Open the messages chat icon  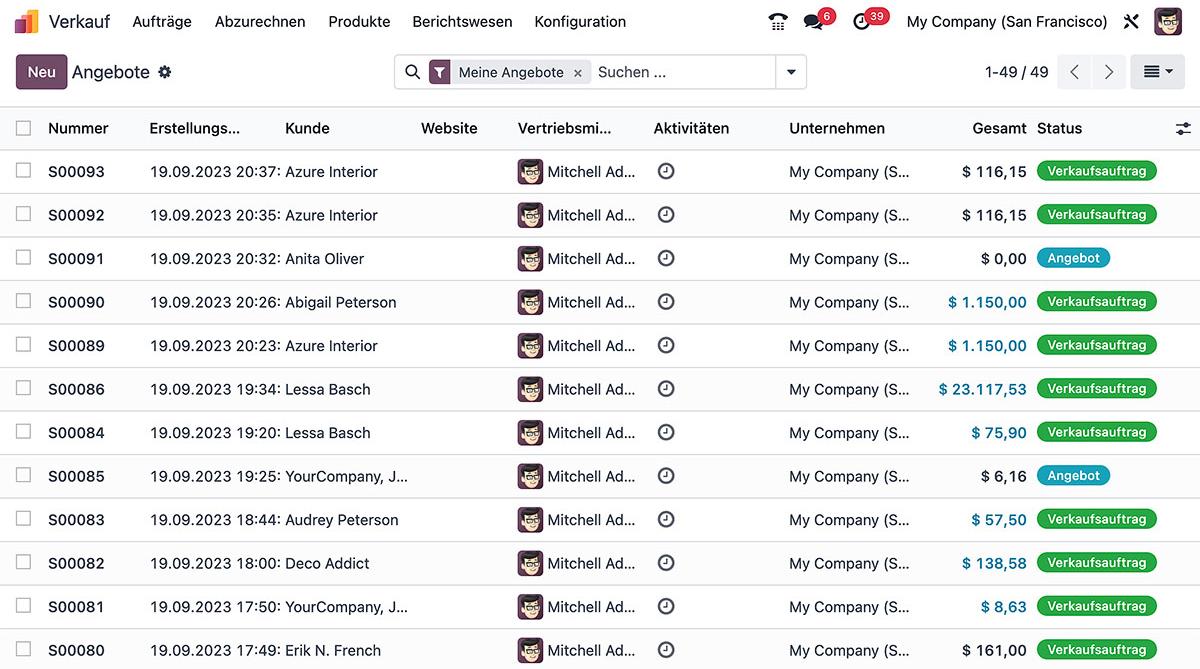click(x=813, y=22)
